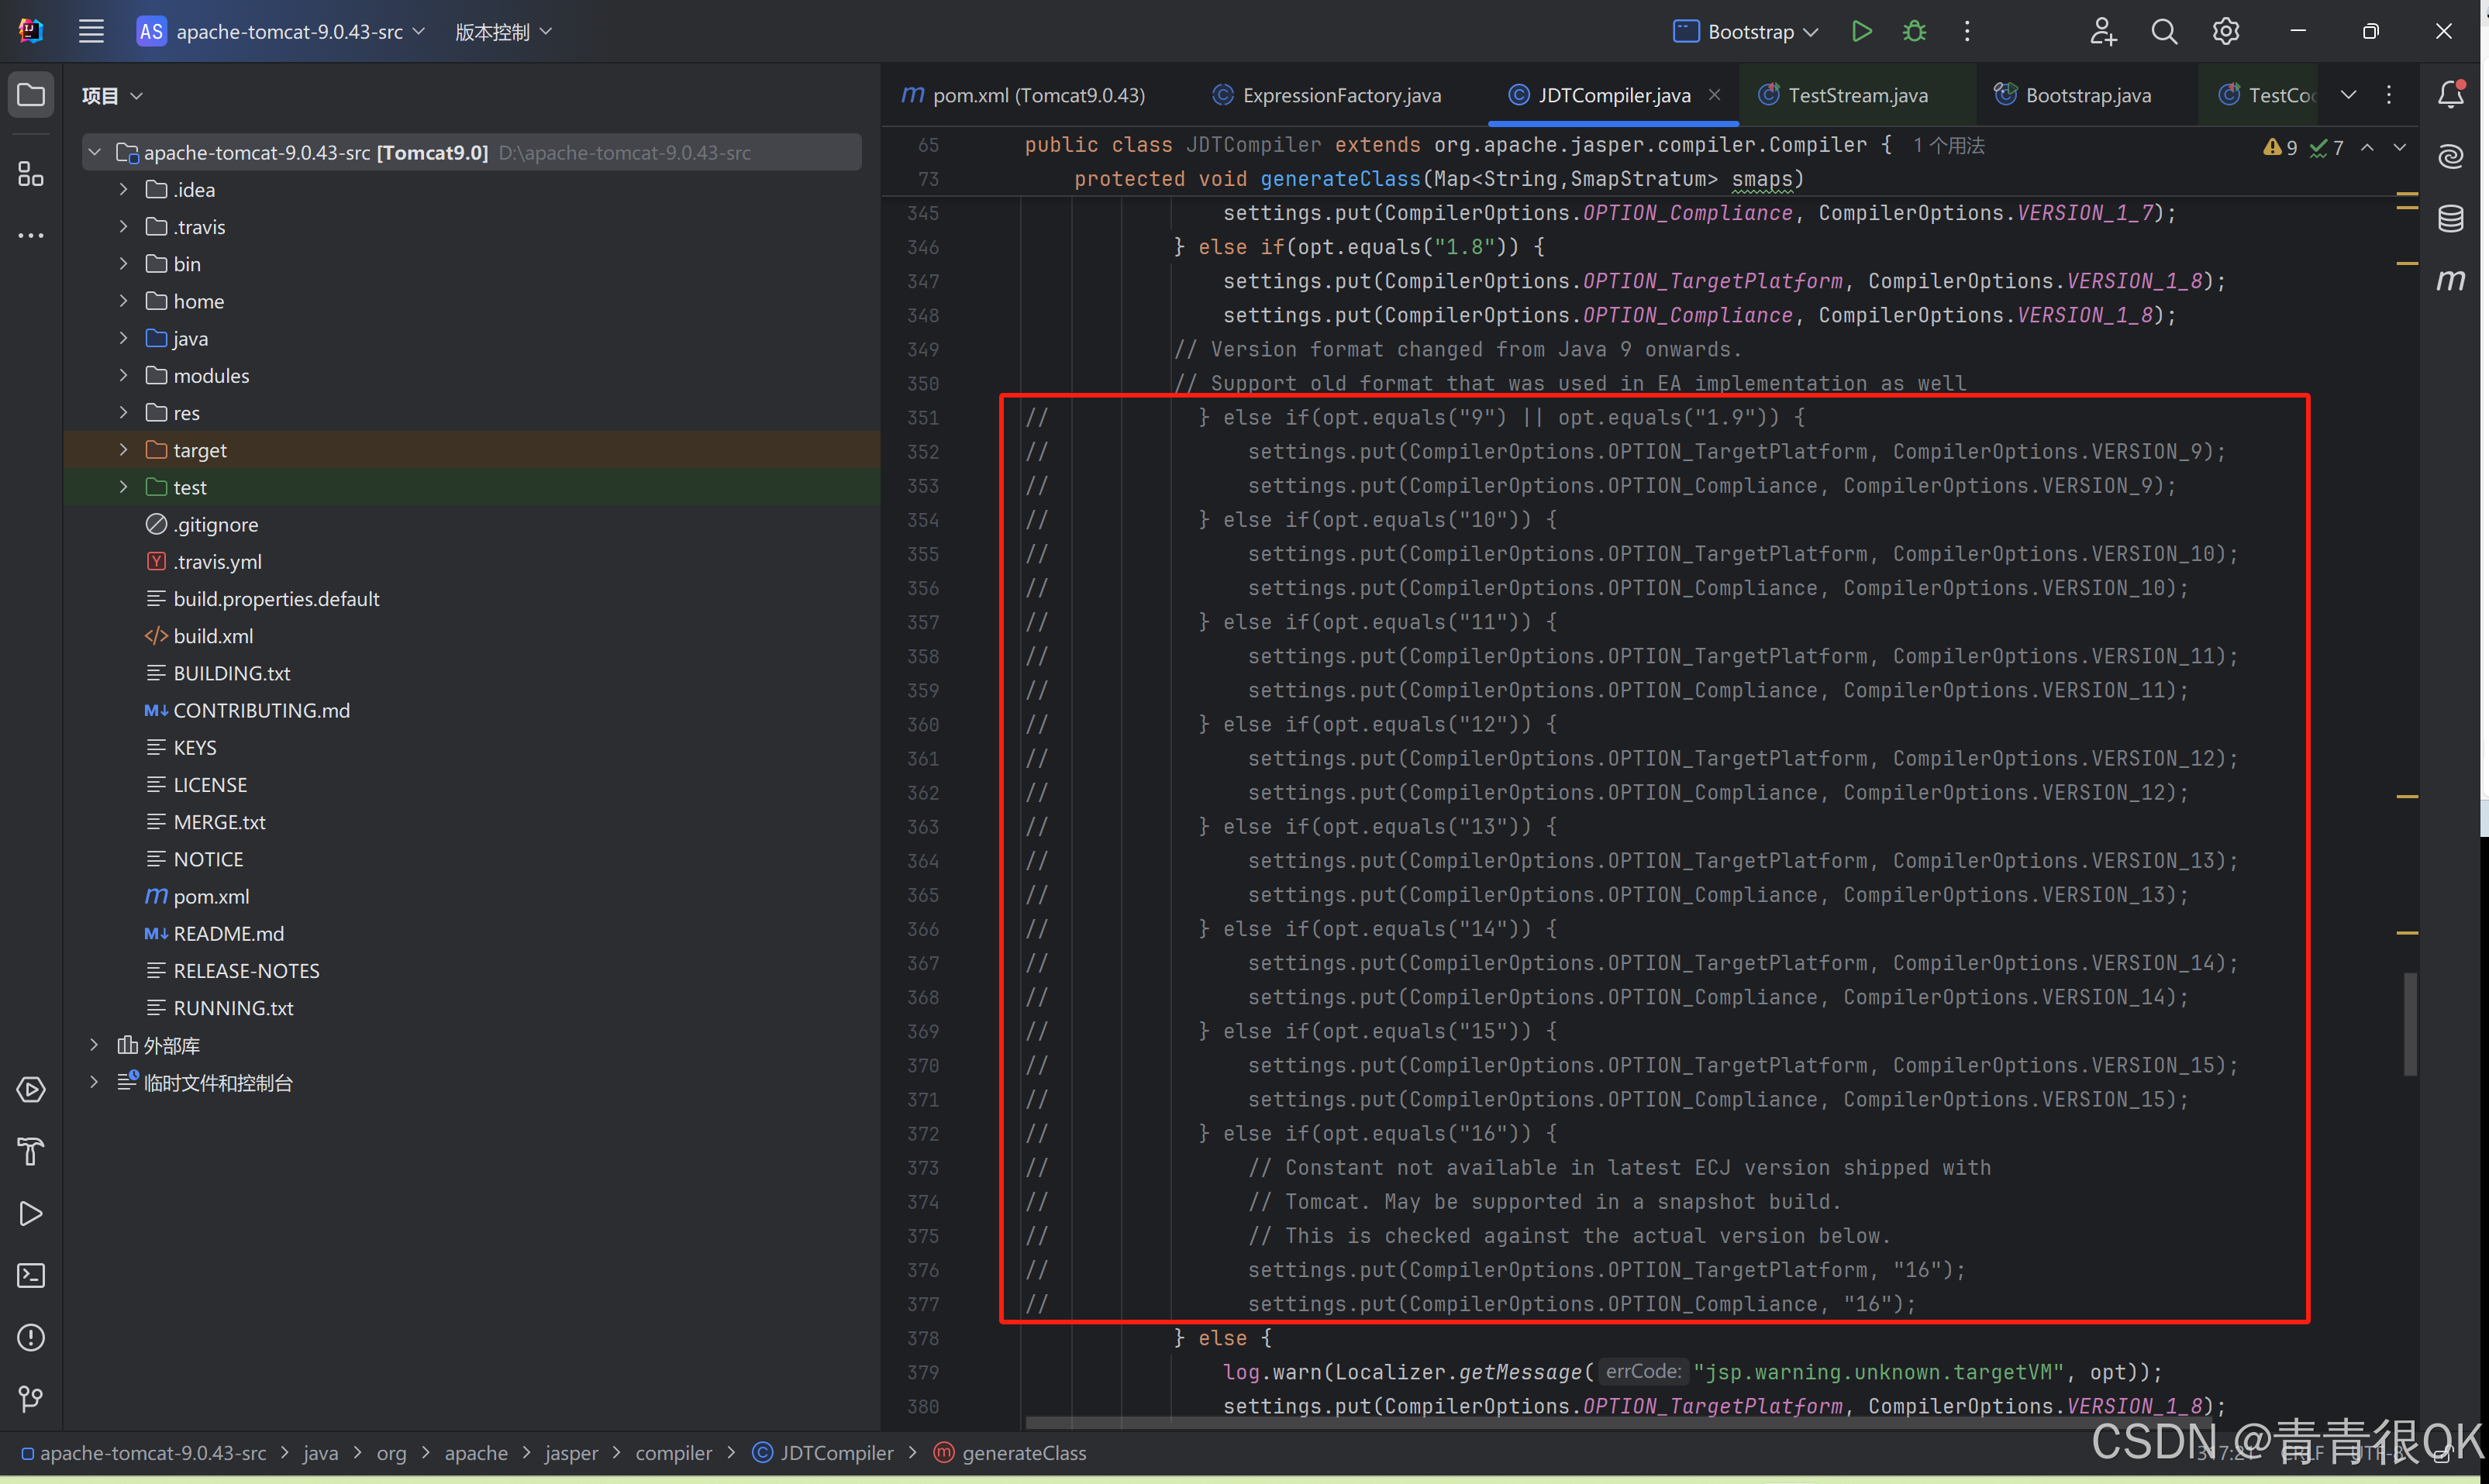Click the JDTCompiler breadcrumb in status bar
2489x1484 pixels.
tap(835, 1453)
